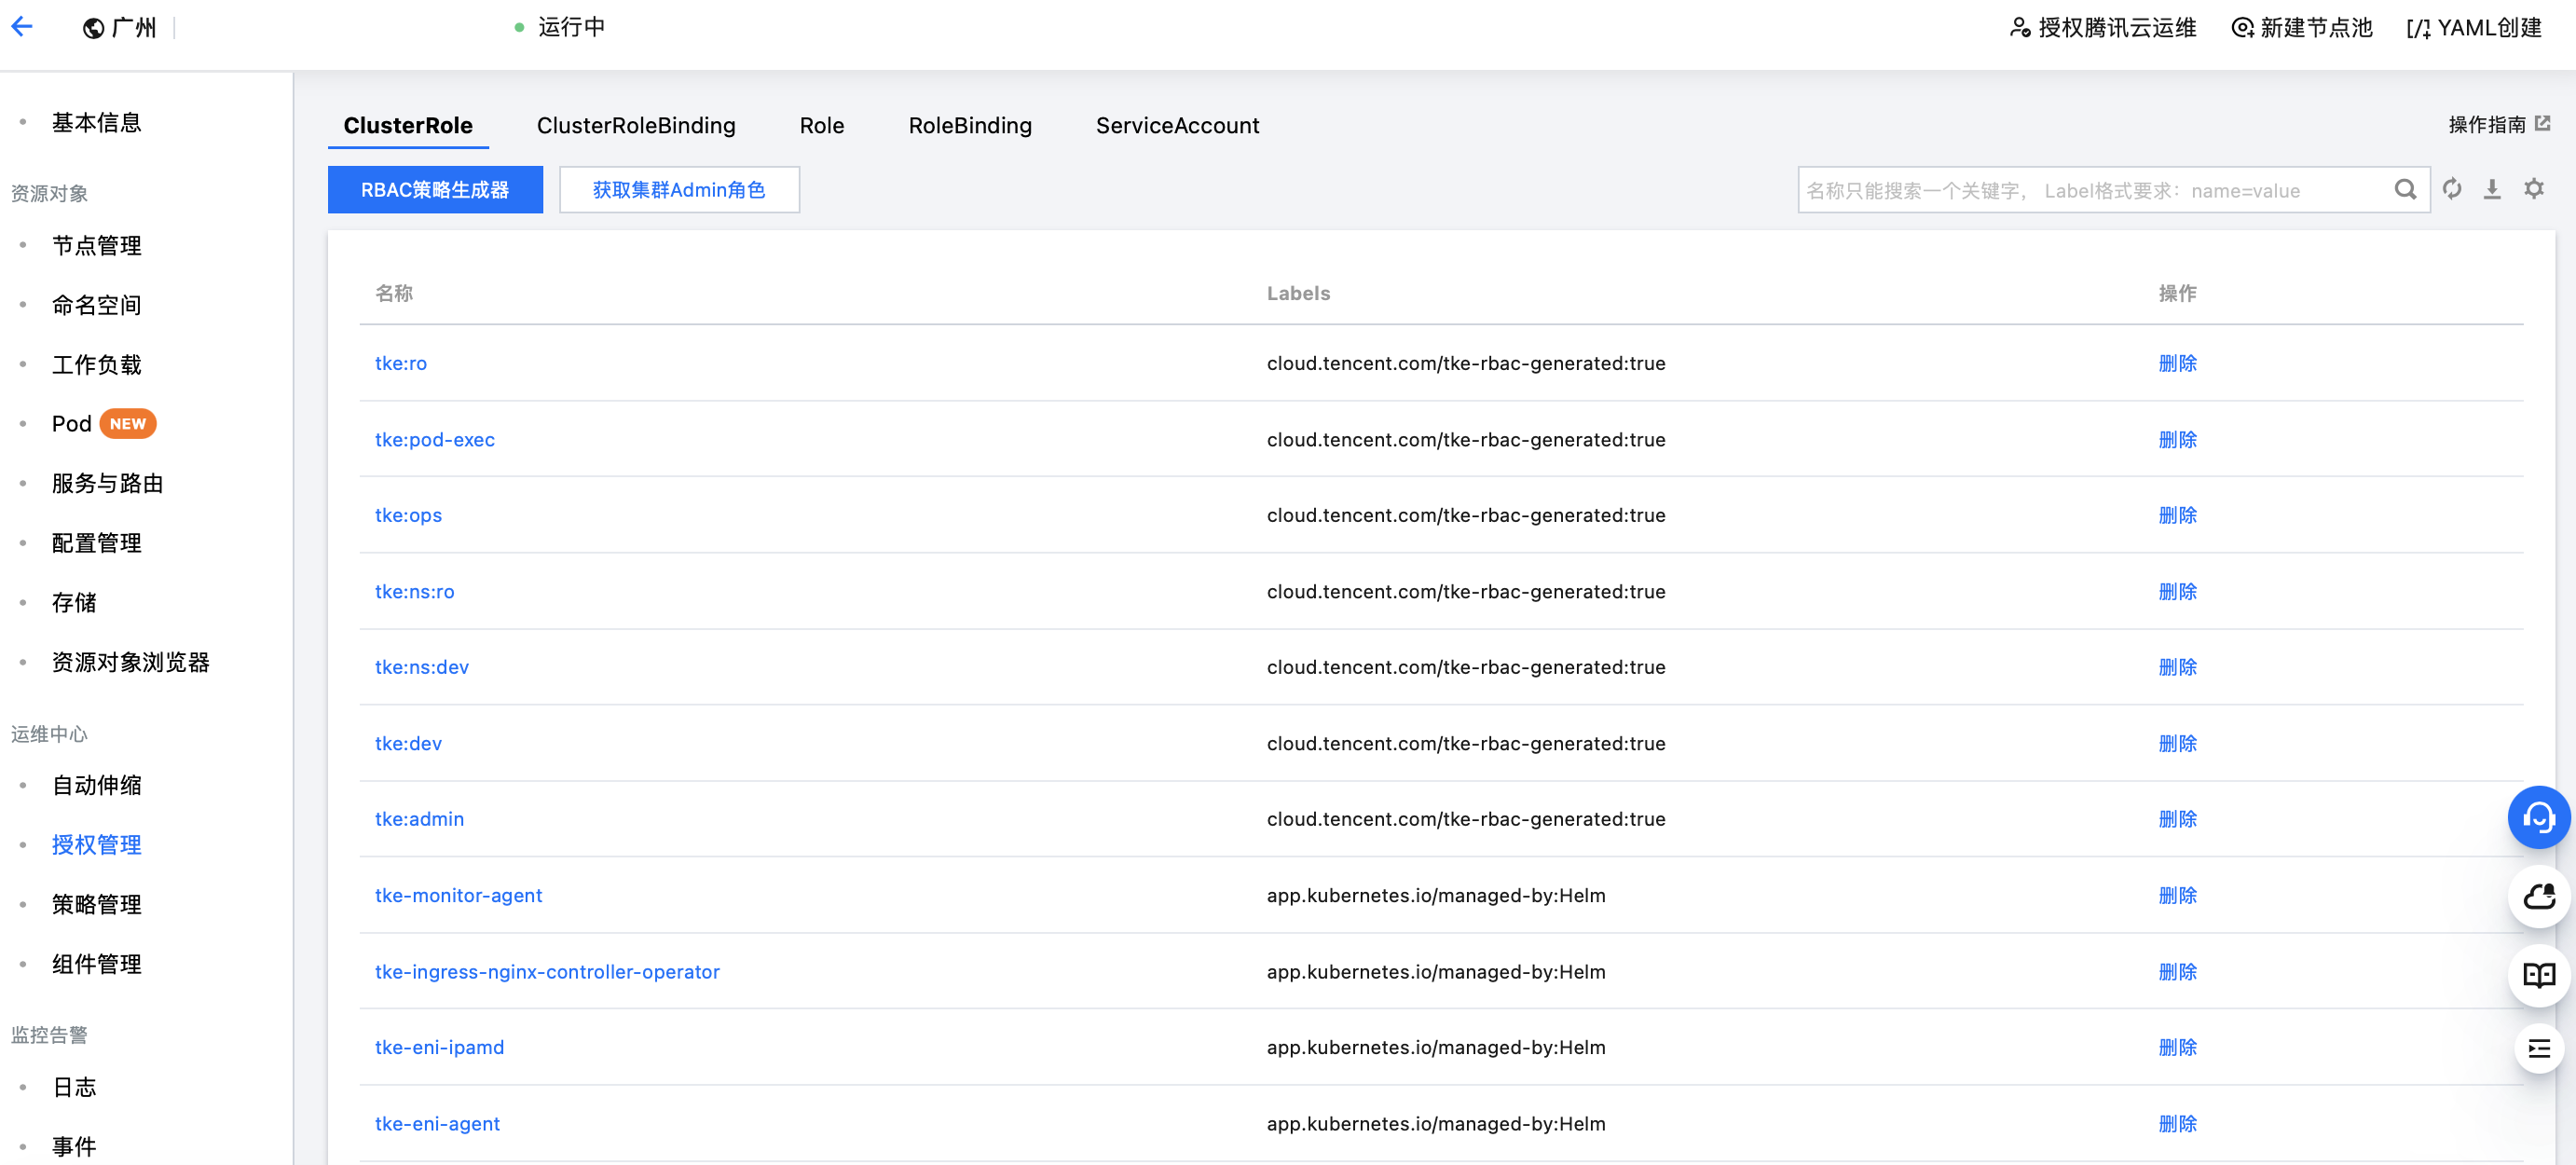This screenshot has width=2576, height=1165.
Task: Open the floating documentation book icon
Action: (x=2538, y=974)
